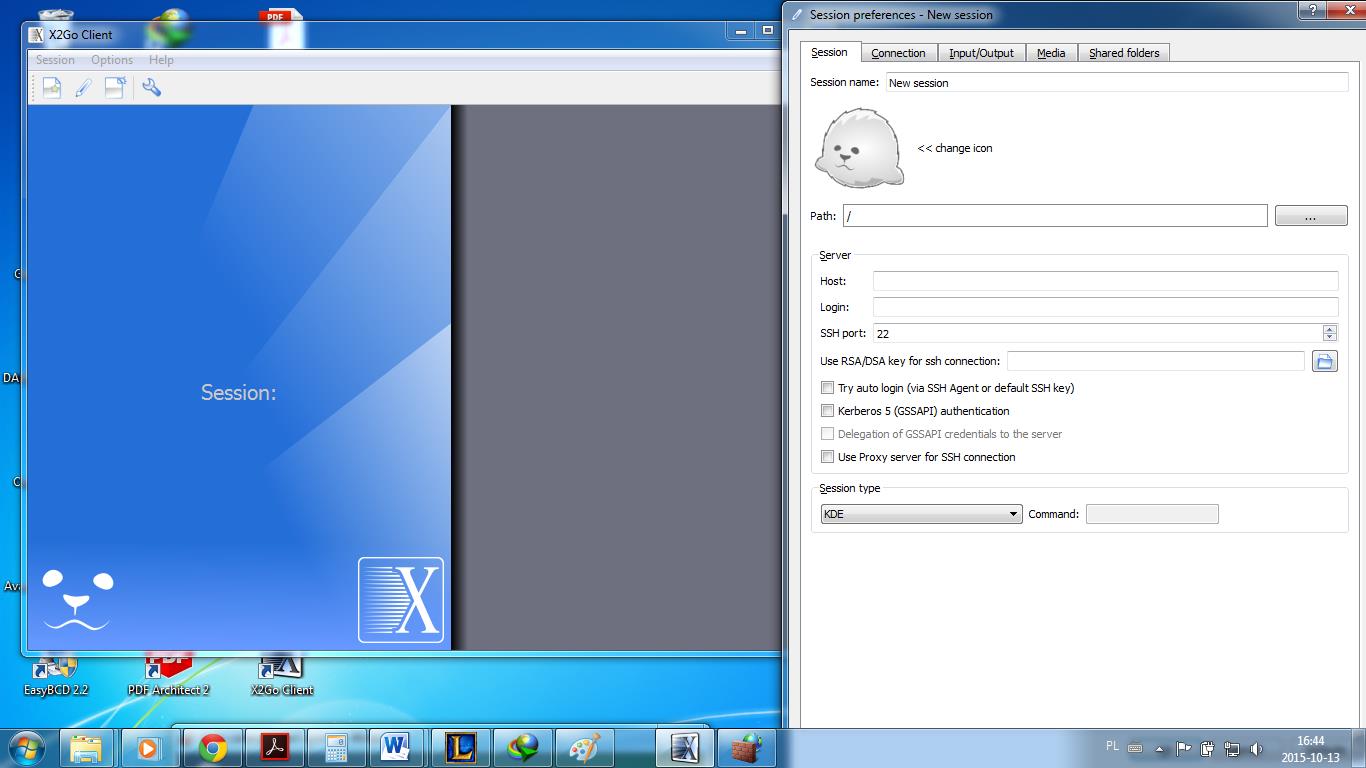Screen dimensions: 1366x768
Task: Switch to the Media tab
Action: [1051, 53]
